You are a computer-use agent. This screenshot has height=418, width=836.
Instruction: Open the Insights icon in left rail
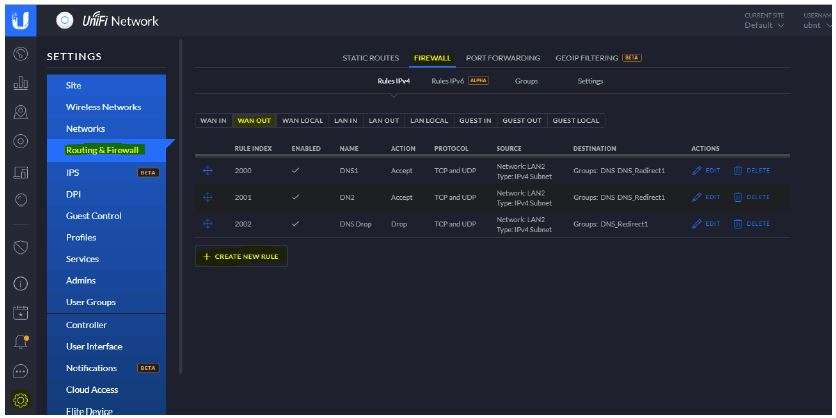click(21, 200)
